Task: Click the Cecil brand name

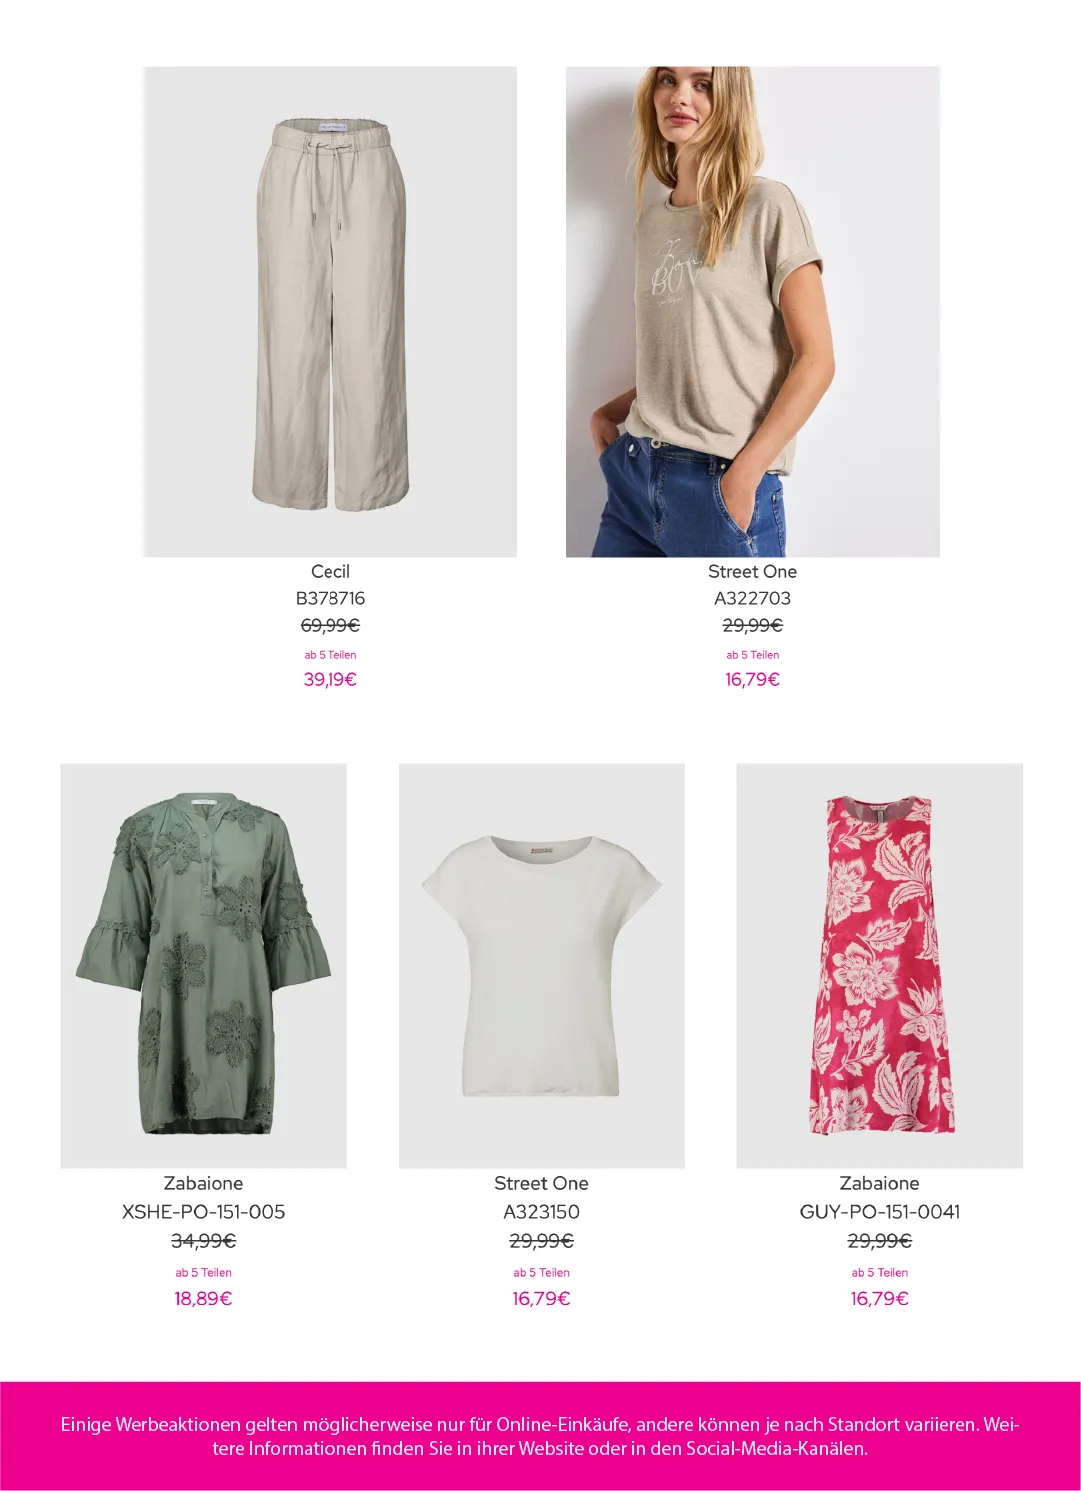Action: 330,571
